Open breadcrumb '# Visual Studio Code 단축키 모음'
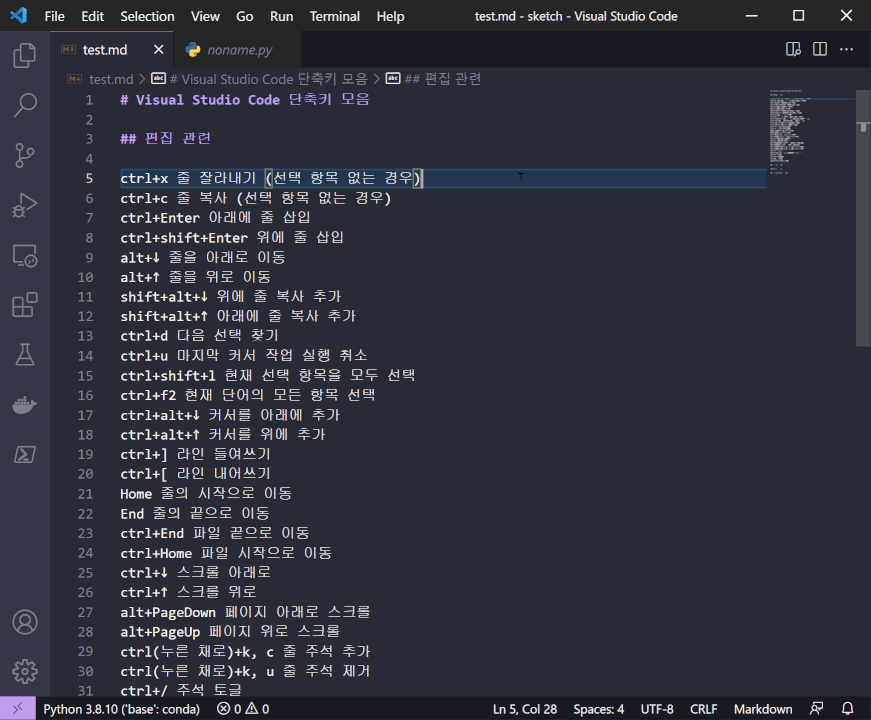Screen dimensions: 871x720 pyautogui.click(x=268, y=79)
